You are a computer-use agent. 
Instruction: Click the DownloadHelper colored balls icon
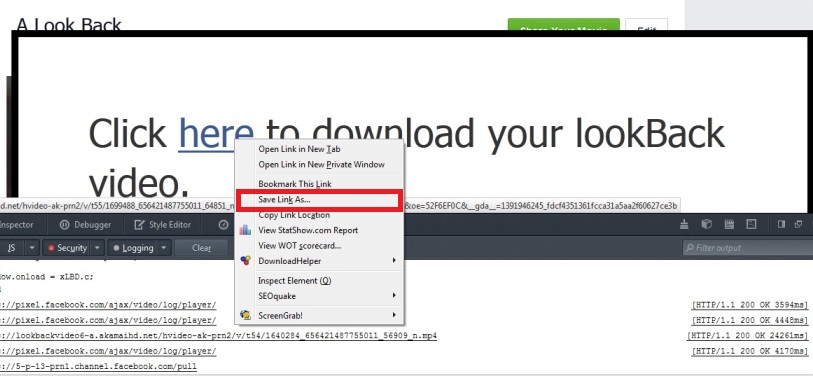pos(246,261)
